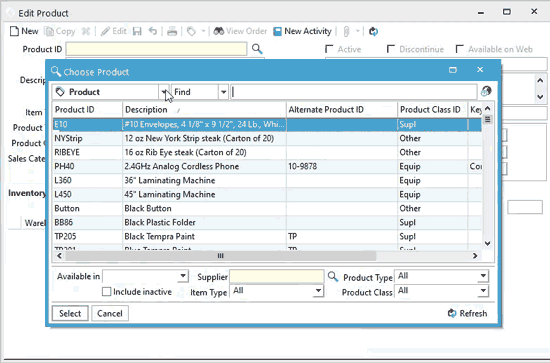Viewport: 550px width, 363px height.
Task: Open the attachment dropdown arrow
Action: [x=357, y=31]
